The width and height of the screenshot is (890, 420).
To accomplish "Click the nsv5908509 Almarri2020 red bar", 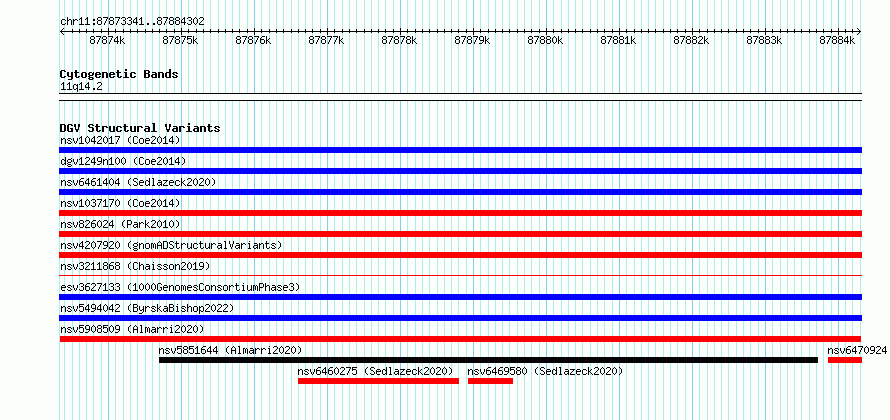I will pyautogui.click(x=460, y=339).
